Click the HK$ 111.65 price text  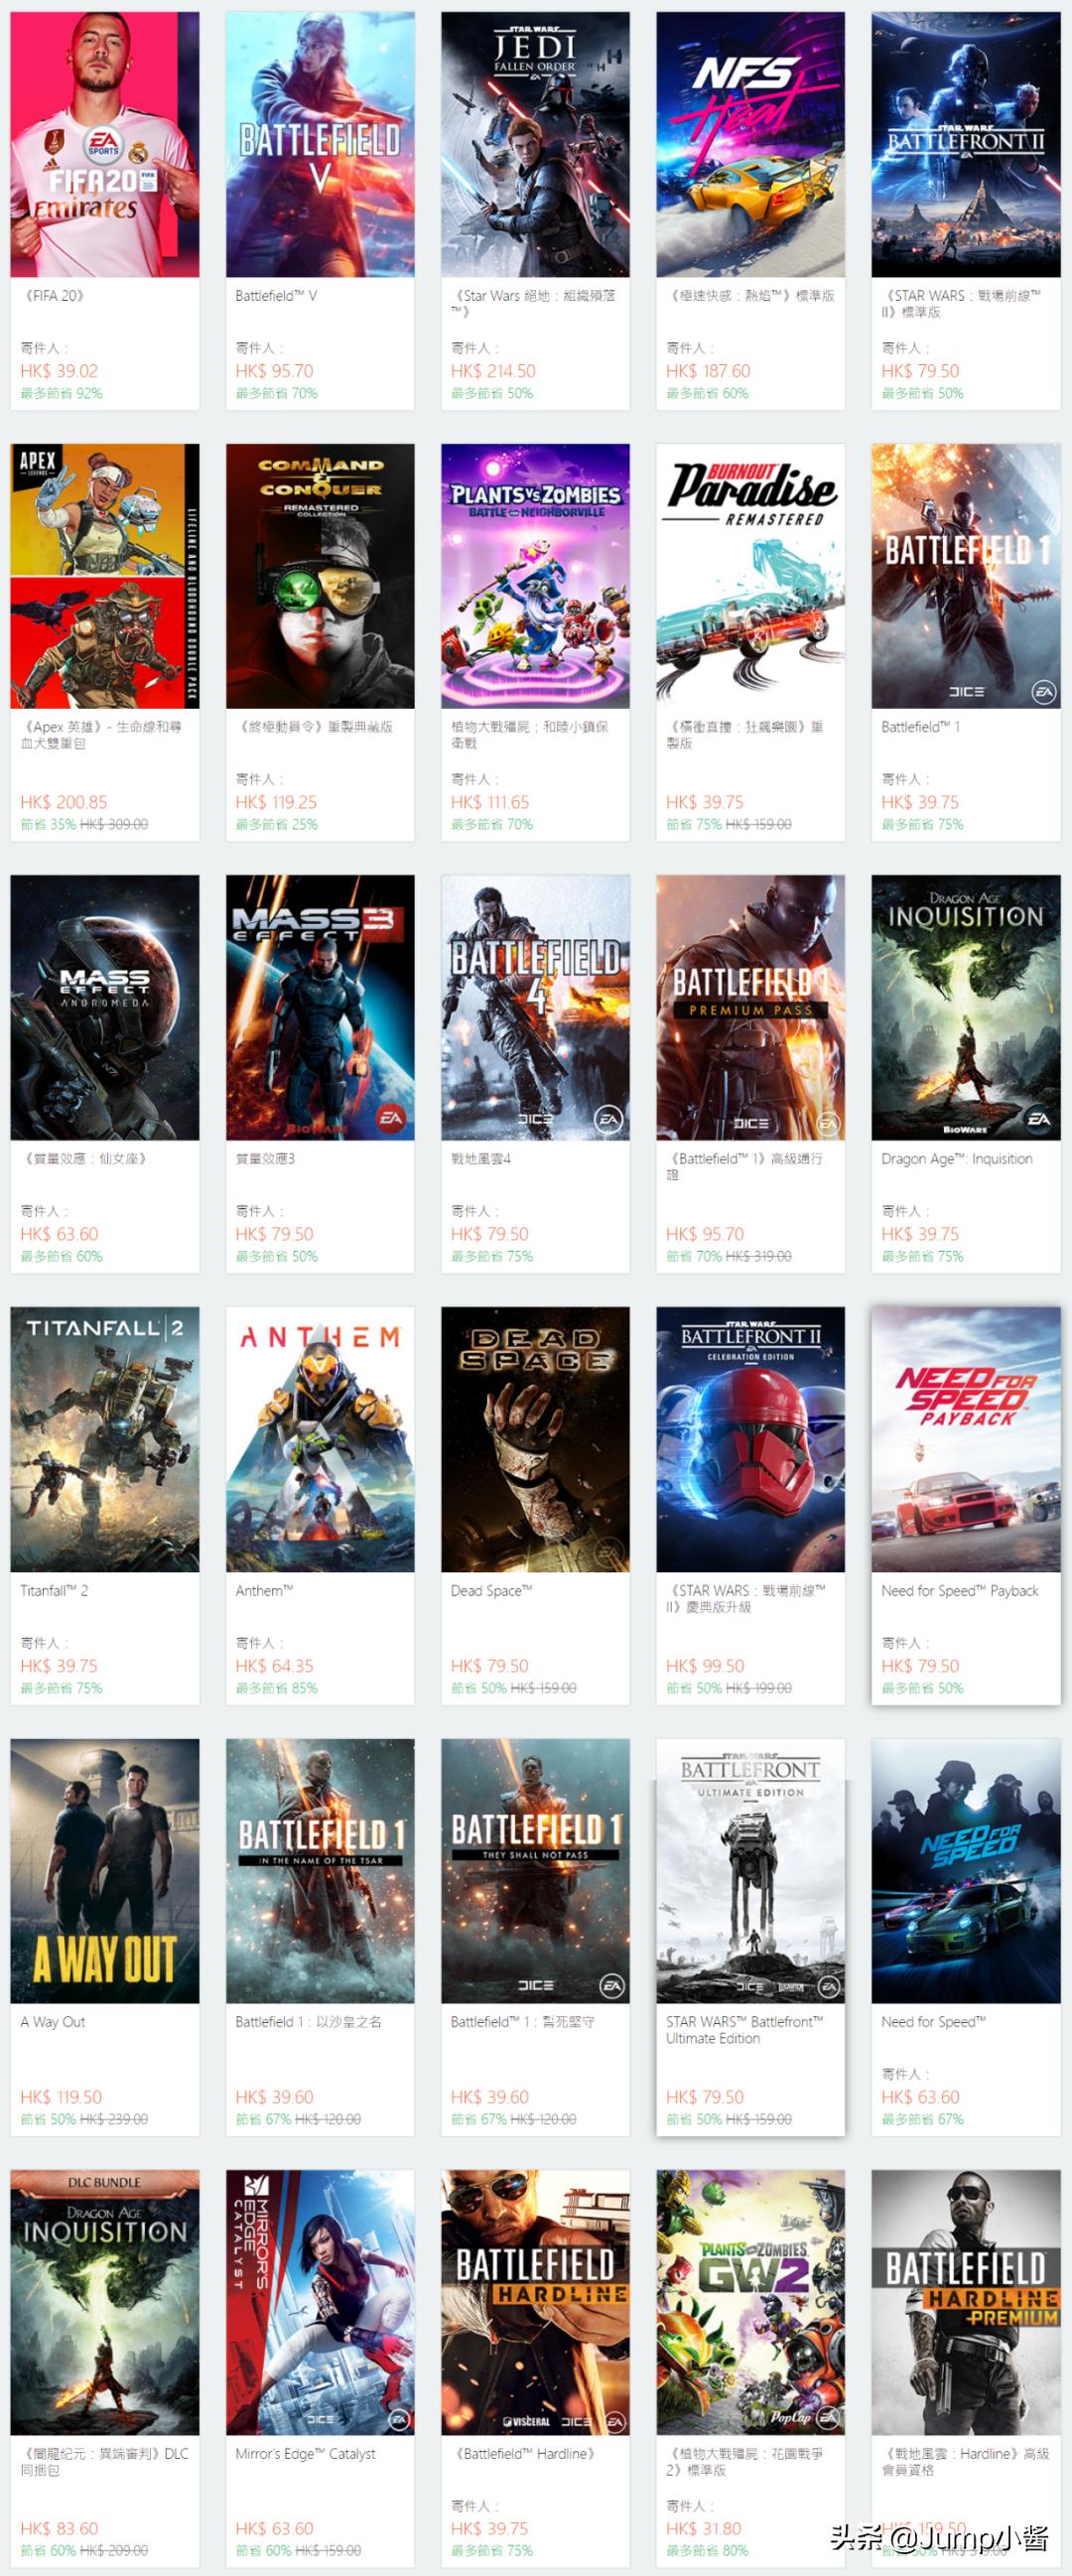pos(490,802)
